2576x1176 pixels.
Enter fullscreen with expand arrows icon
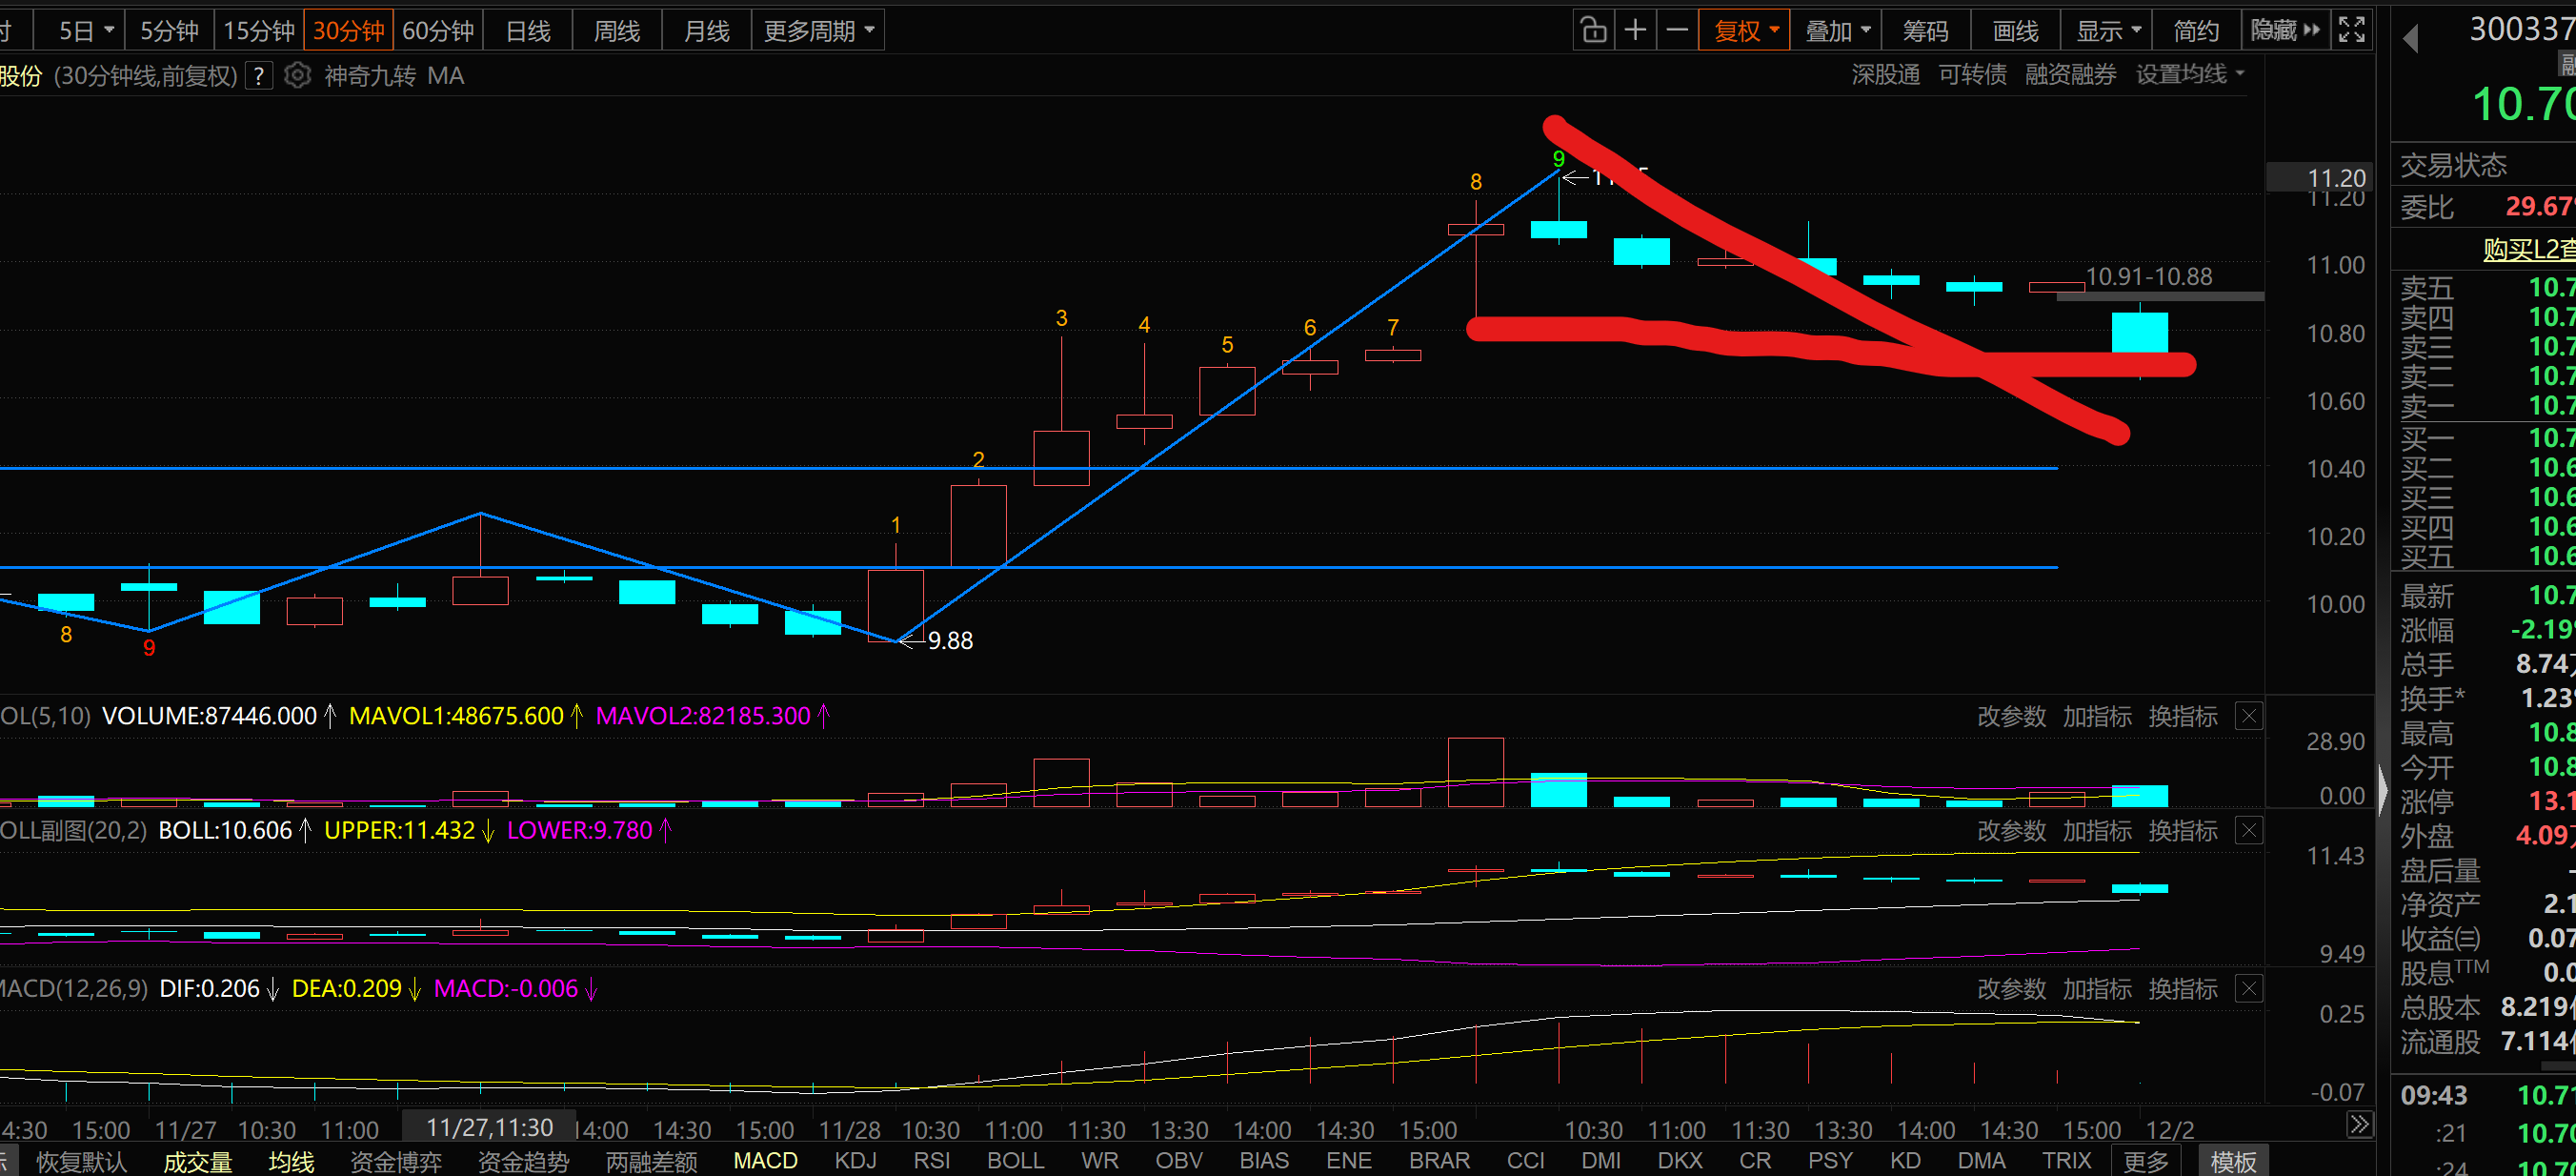pos(2352,30)
